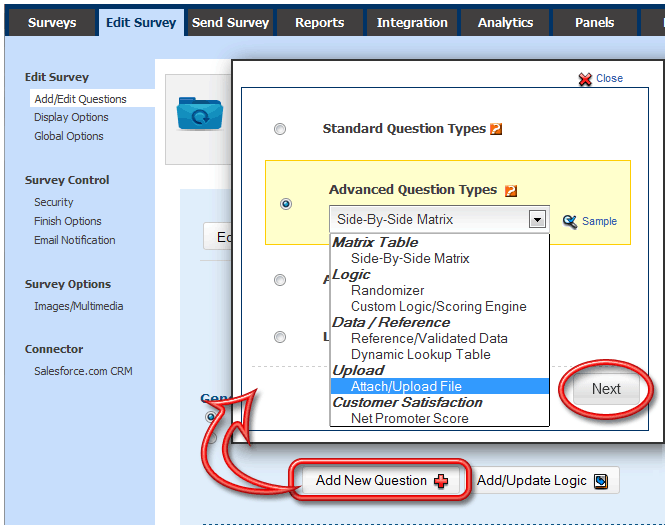This screenshot has height=530, width=670.
Task: Click the blue folder refresh icon
Action: 197,114
